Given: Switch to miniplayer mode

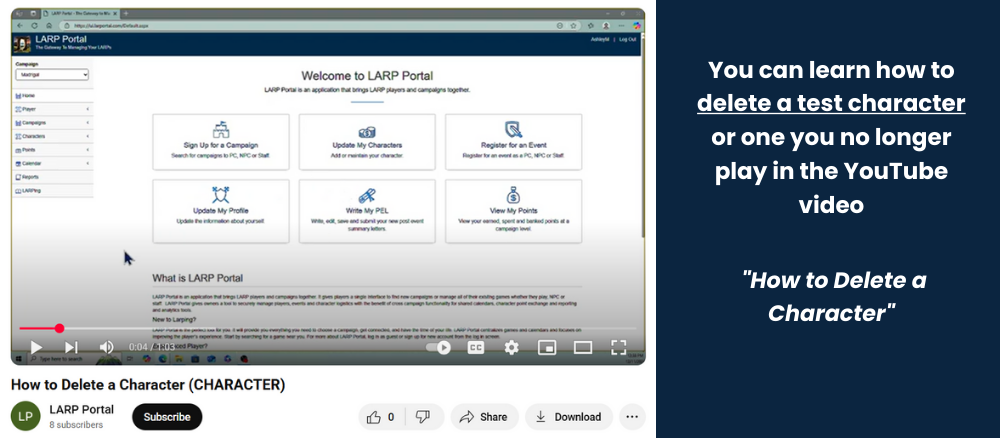Looking at the screenshot, I should coord(547,347).
